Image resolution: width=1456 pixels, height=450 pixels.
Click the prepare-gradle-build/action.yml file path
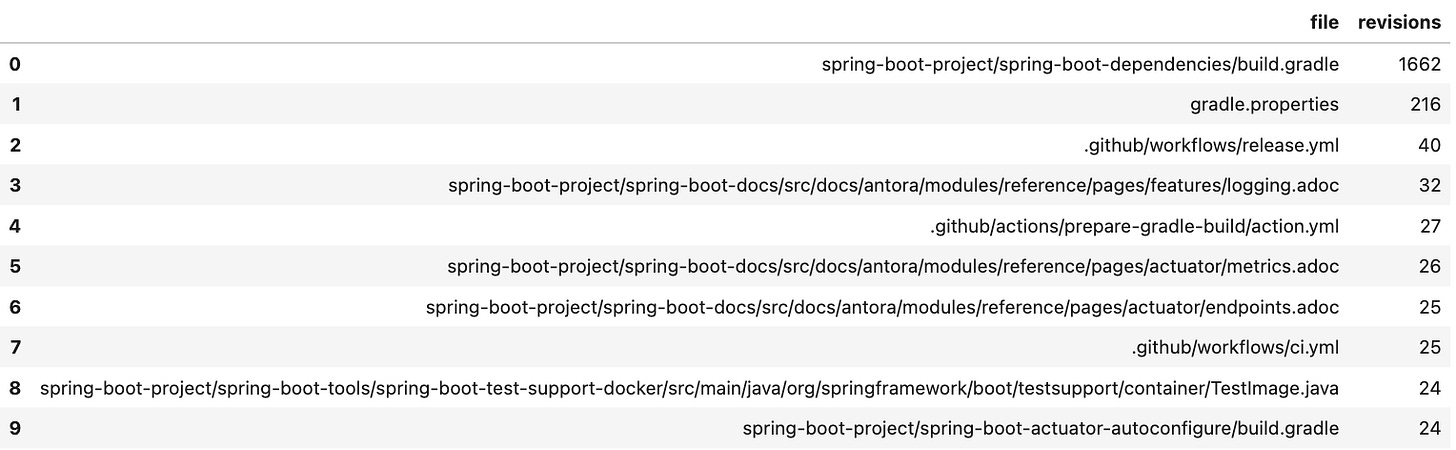coord(1135,226)
